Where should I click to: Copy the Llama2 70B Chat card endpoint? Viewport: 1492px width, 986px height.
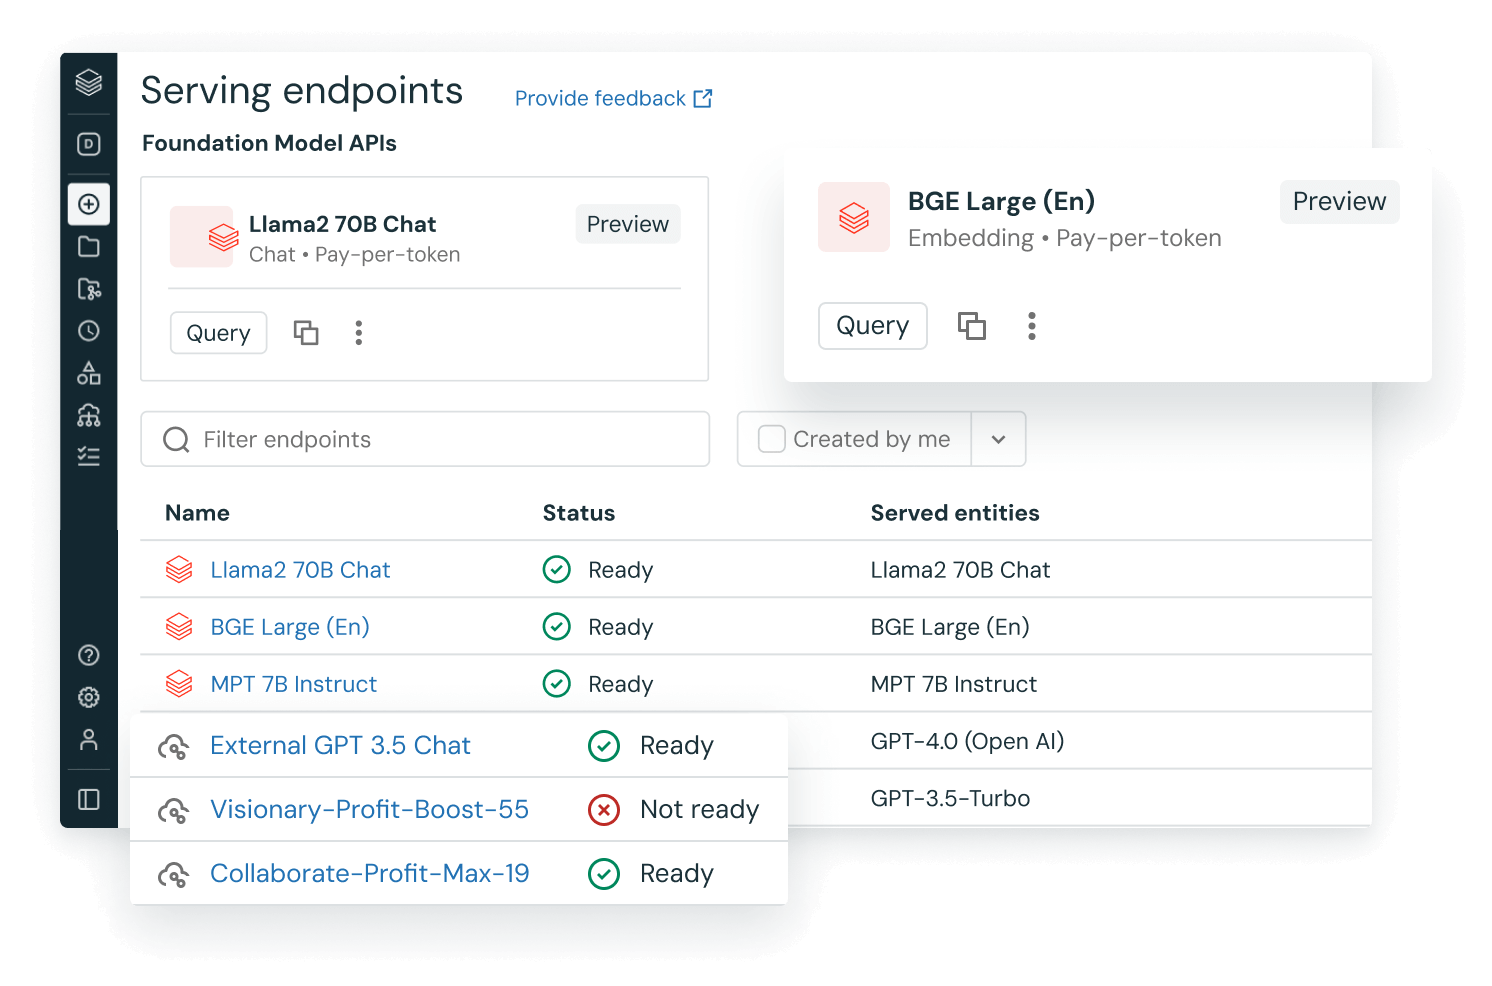[306, 333]
